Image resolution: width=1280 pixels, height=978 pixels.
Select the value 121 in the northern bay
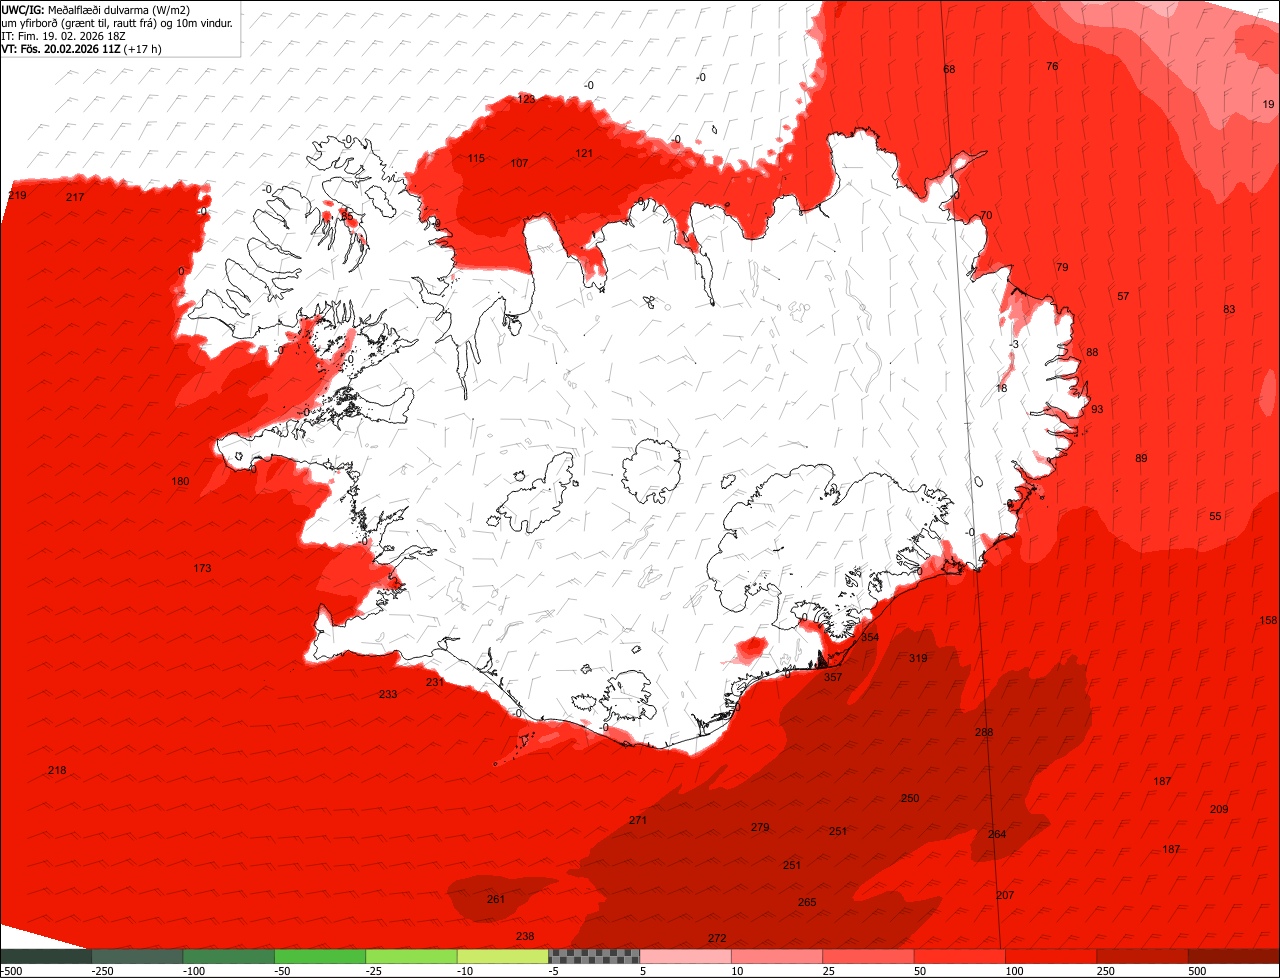(x=584, y=154)
